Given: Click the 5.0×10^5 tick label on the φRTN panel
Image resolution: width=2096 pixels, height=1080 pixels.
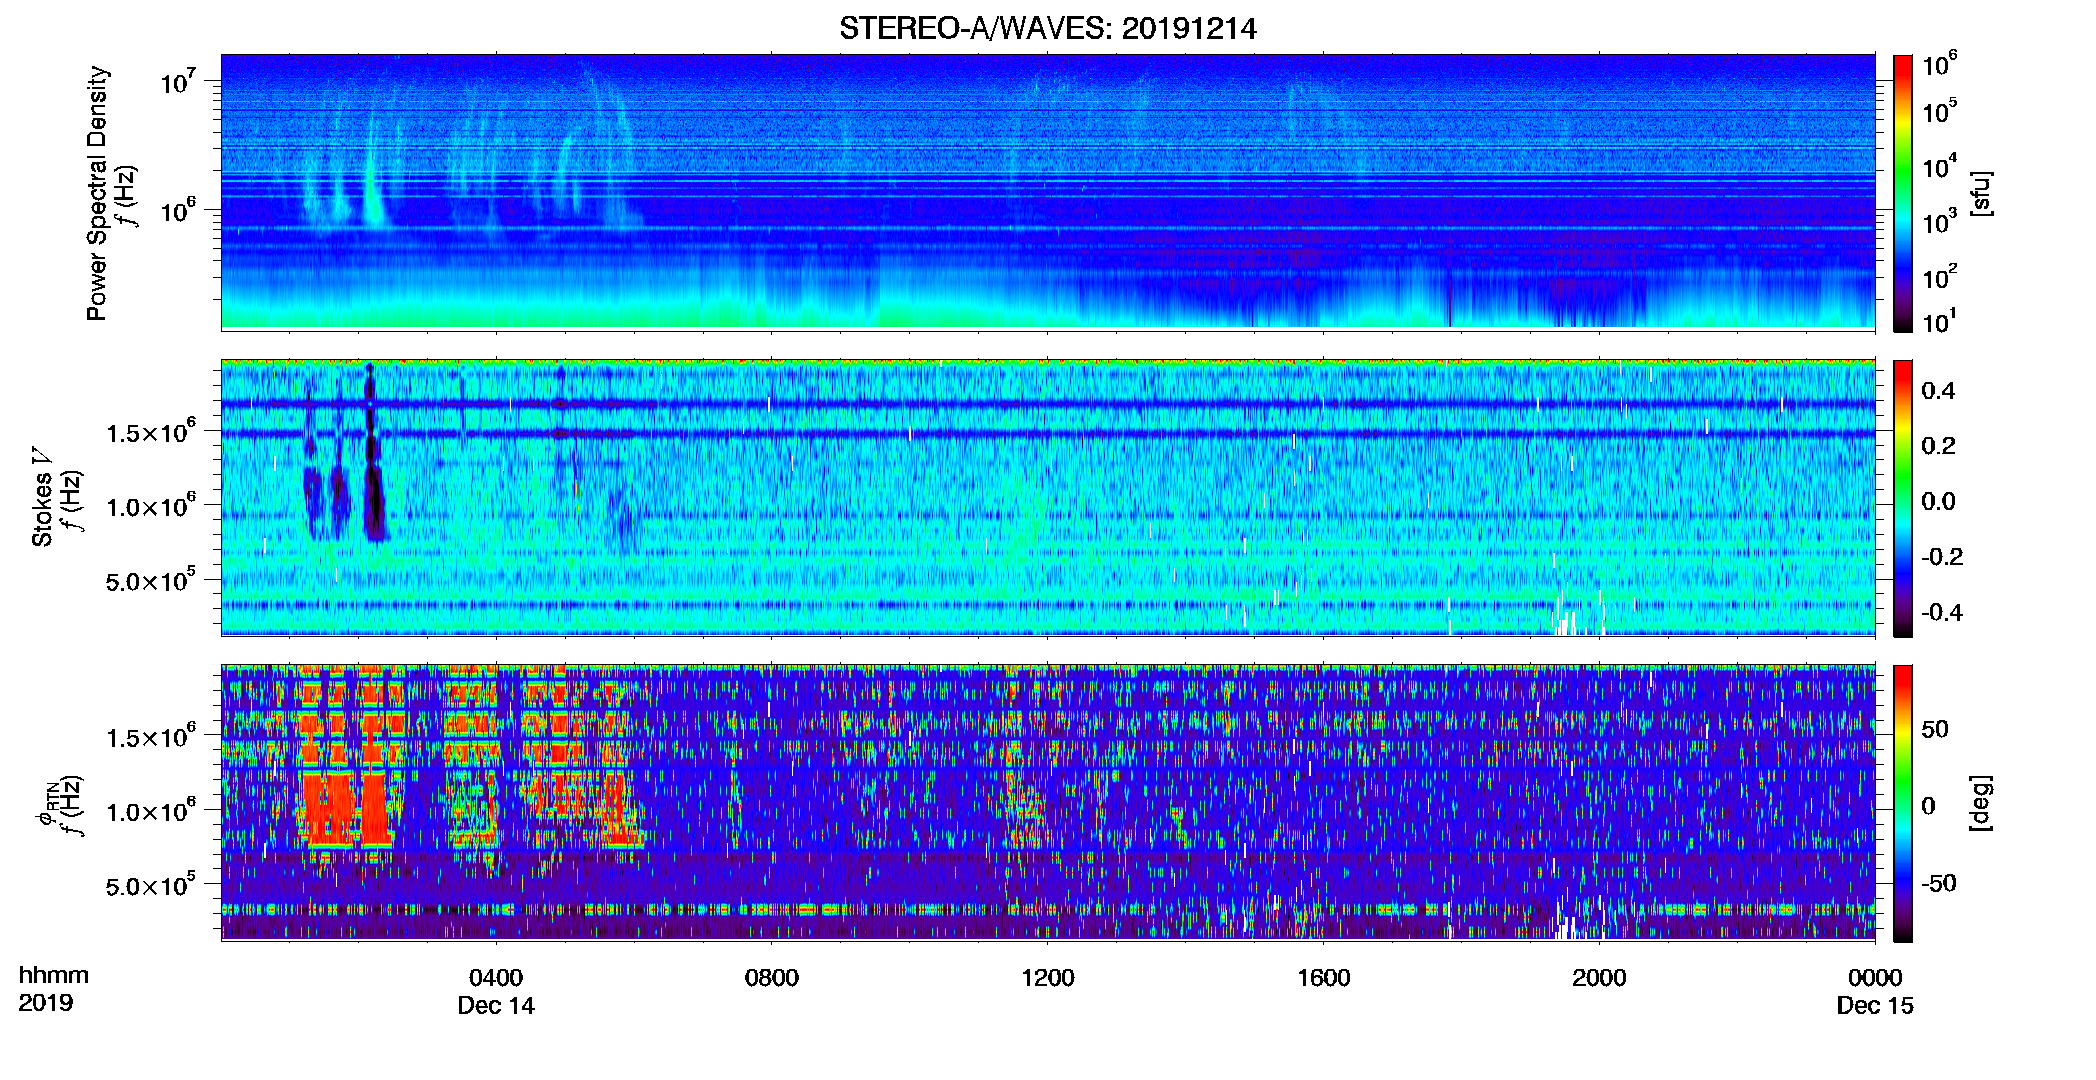Looking at the screenshot, I should click(151, 886).
